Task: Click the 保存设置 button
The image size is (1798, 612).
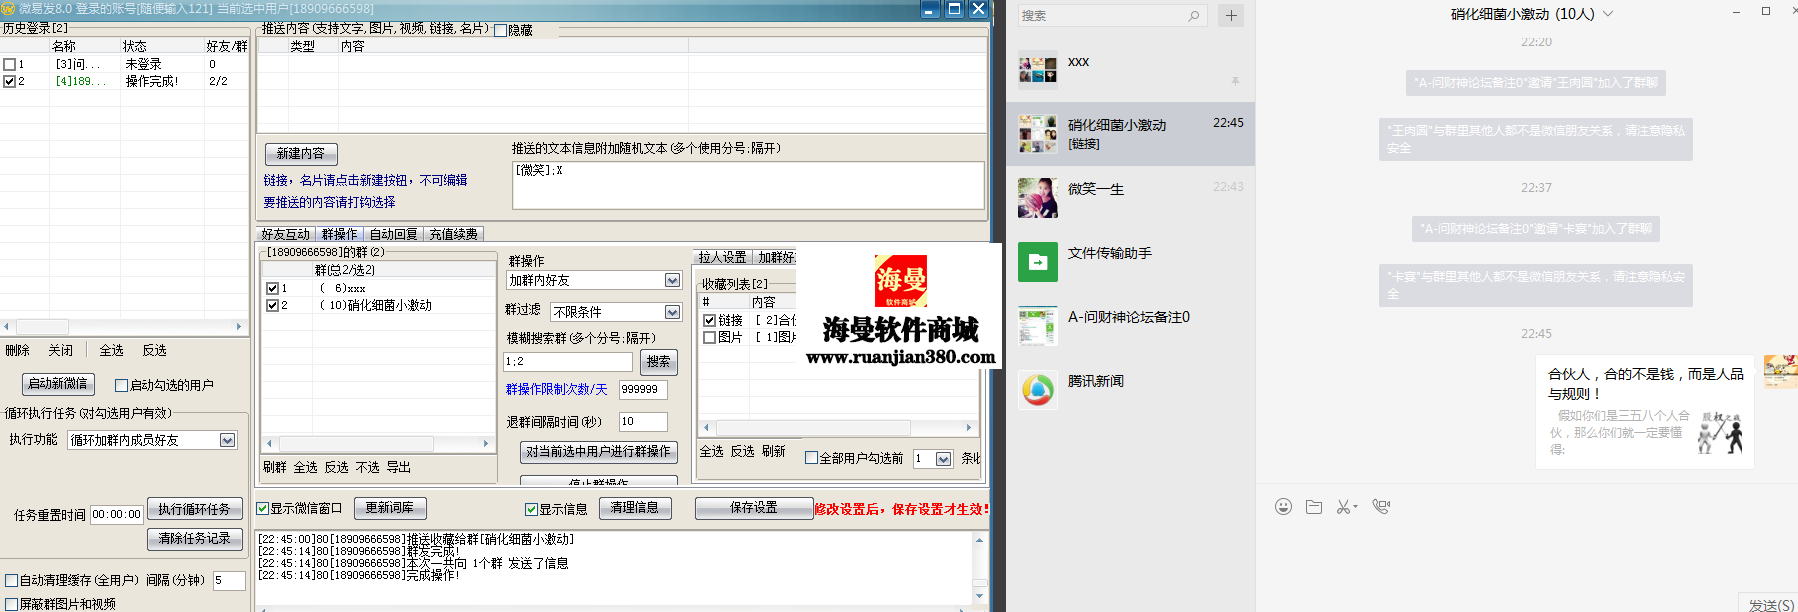Action: 754,508
